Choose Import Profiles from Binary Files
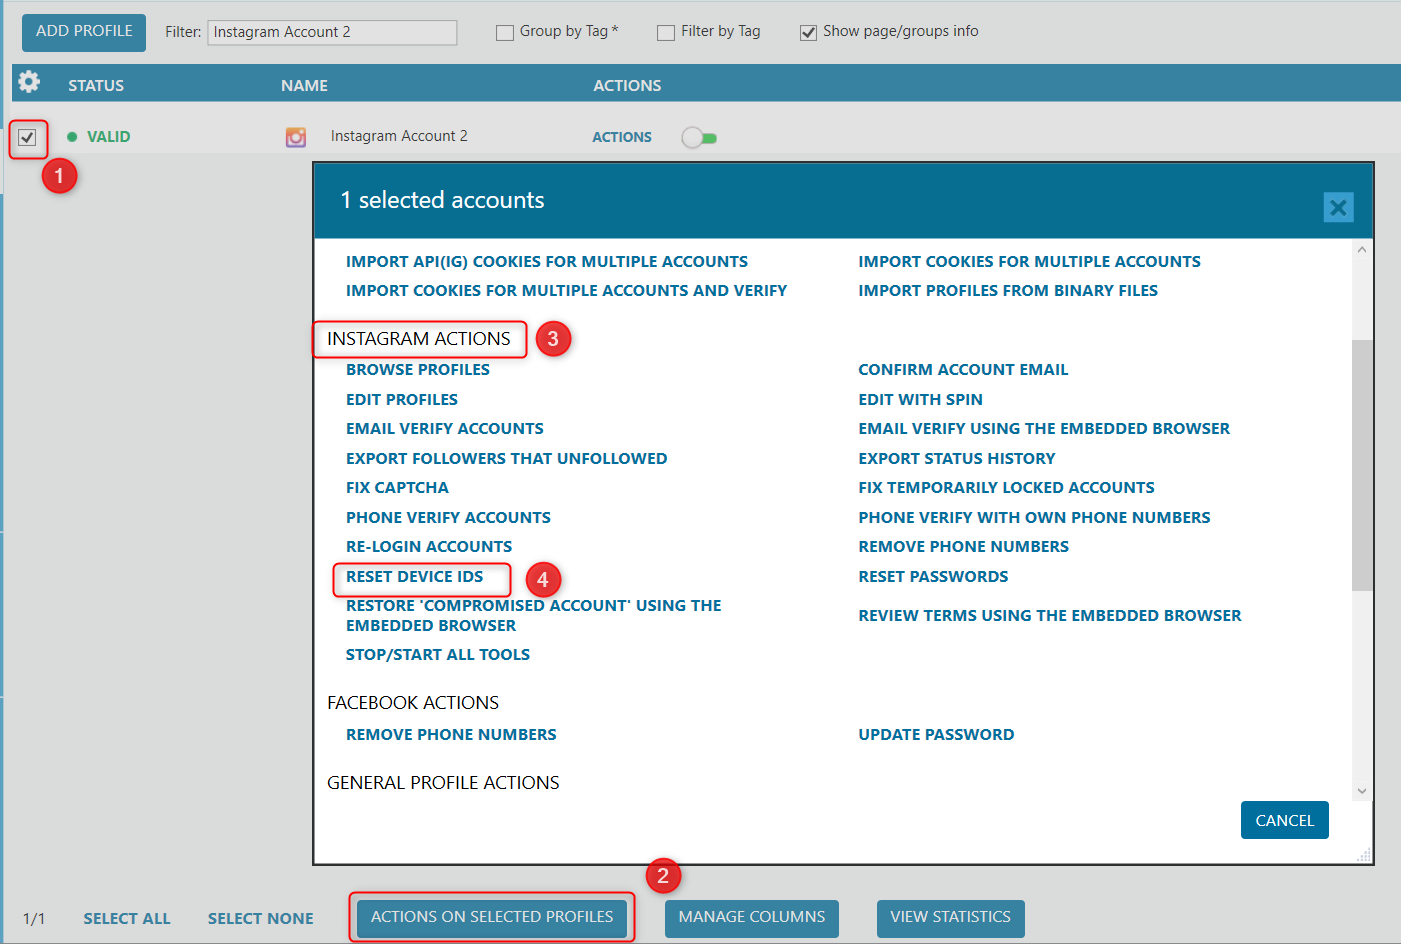The height and width of the screenshot is (944, 1401). (1008, 291)
